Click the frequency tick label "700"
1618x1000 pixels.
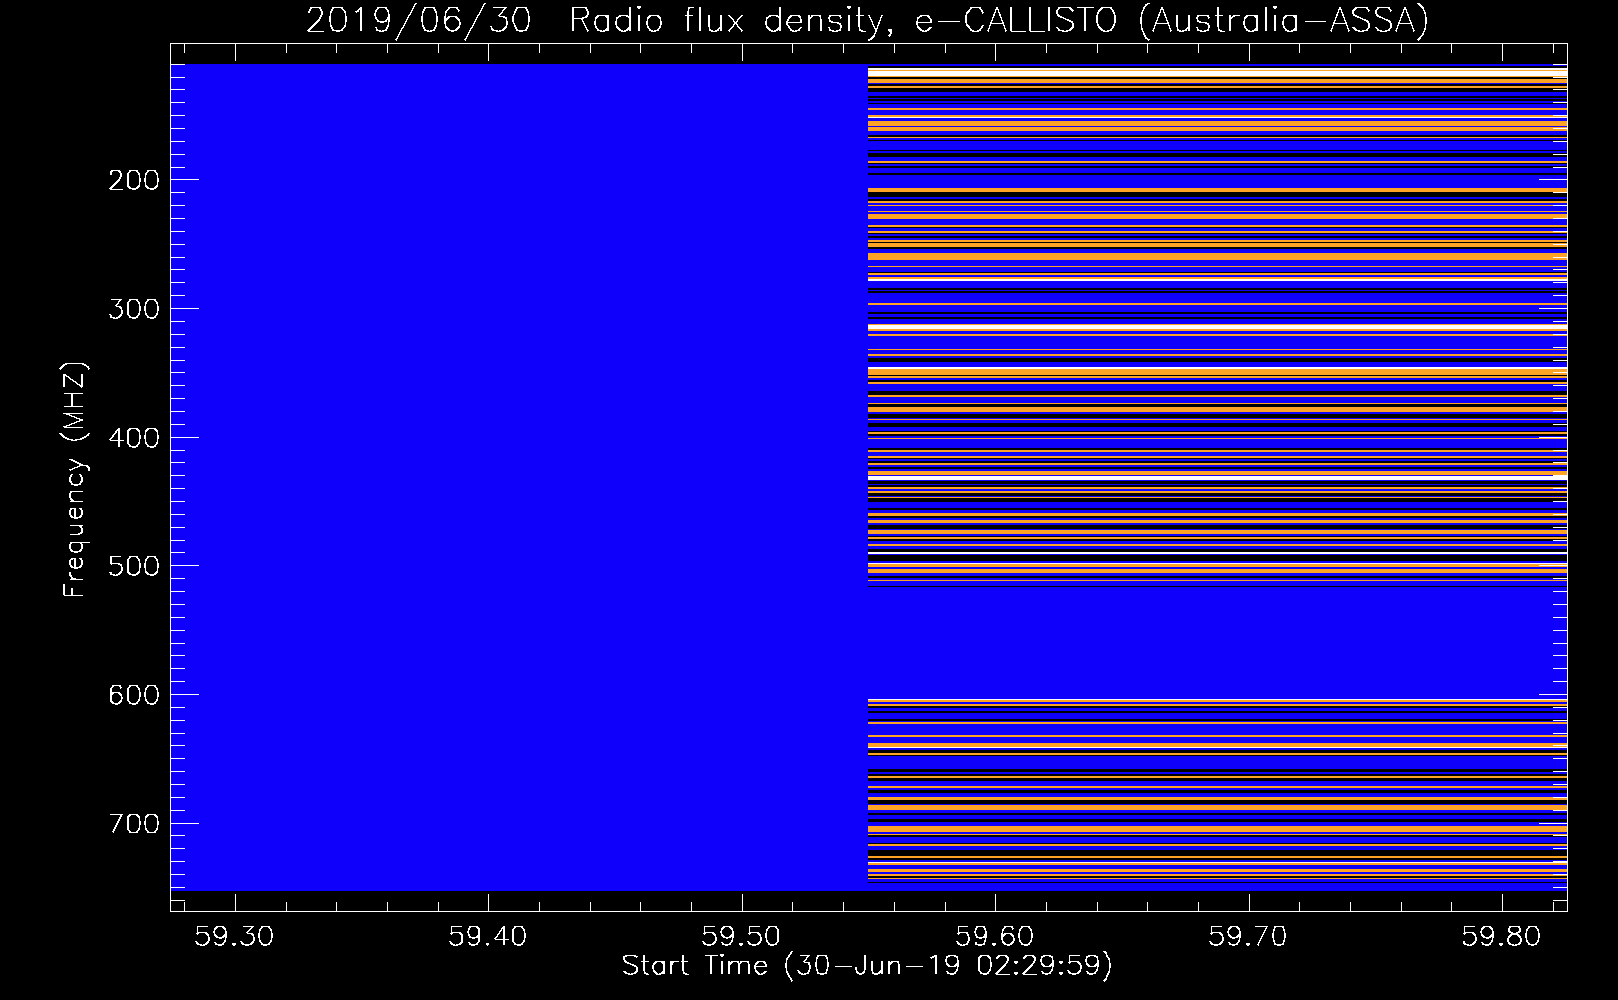click(x=134, y=824)
